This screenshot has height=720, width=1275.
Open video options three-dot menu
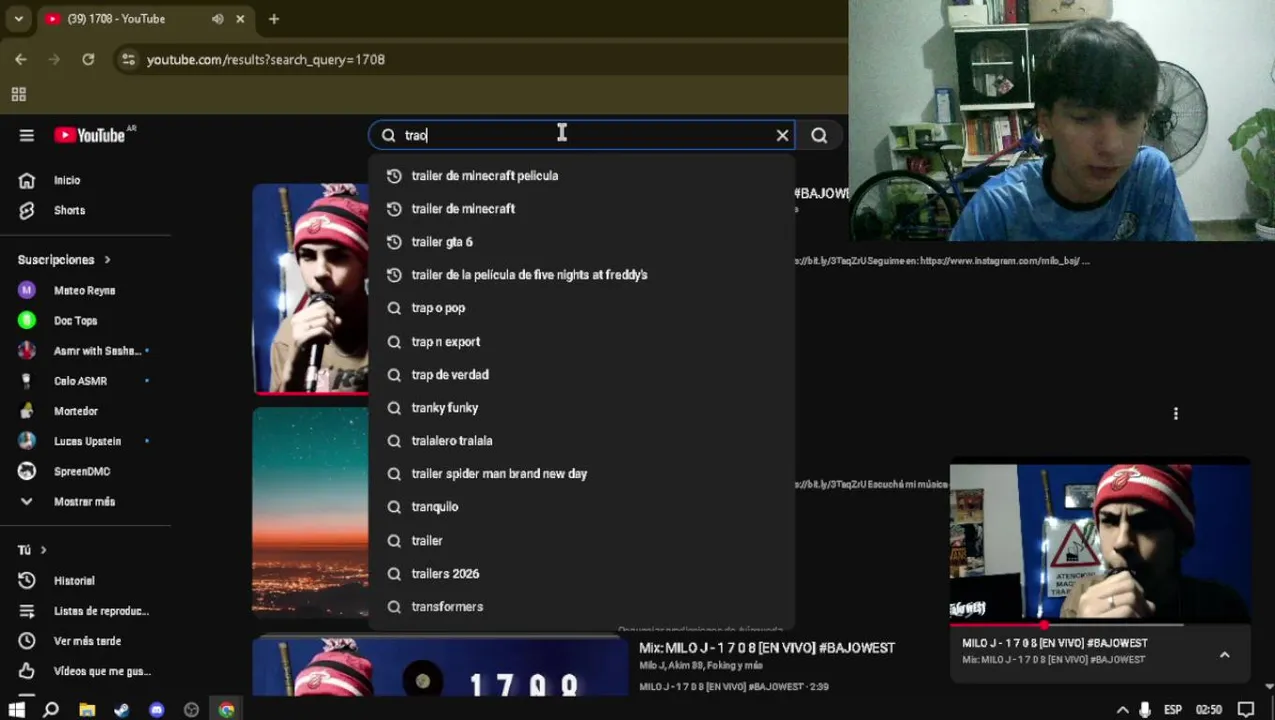[x=1176, y=413]
